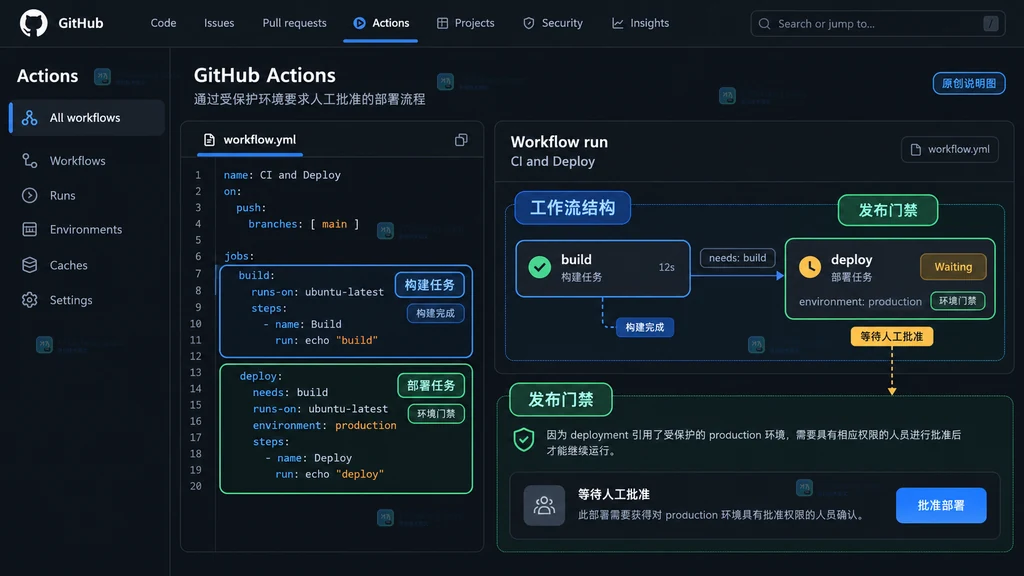
Task: Copy the workflow.yml code contents
Action: point(461,140)
